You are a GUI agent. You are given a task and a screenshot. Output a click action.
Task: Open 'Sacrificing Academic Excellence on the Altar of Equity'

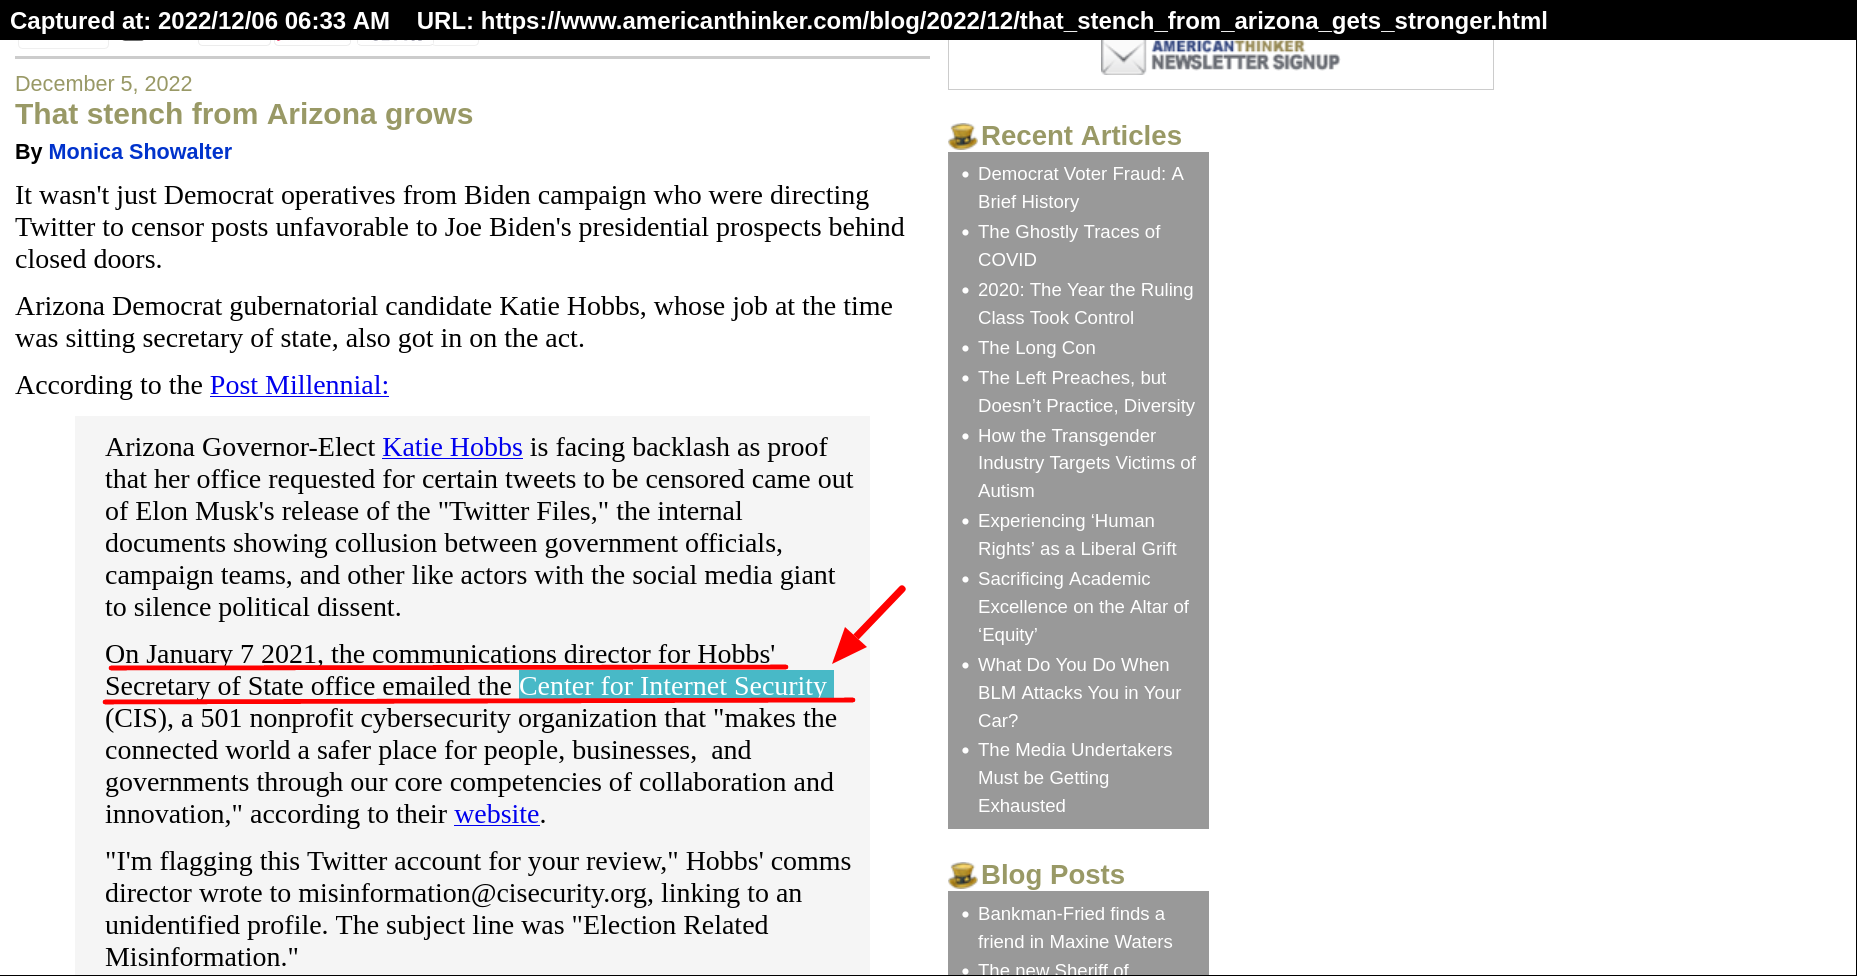pos(1083,607)
